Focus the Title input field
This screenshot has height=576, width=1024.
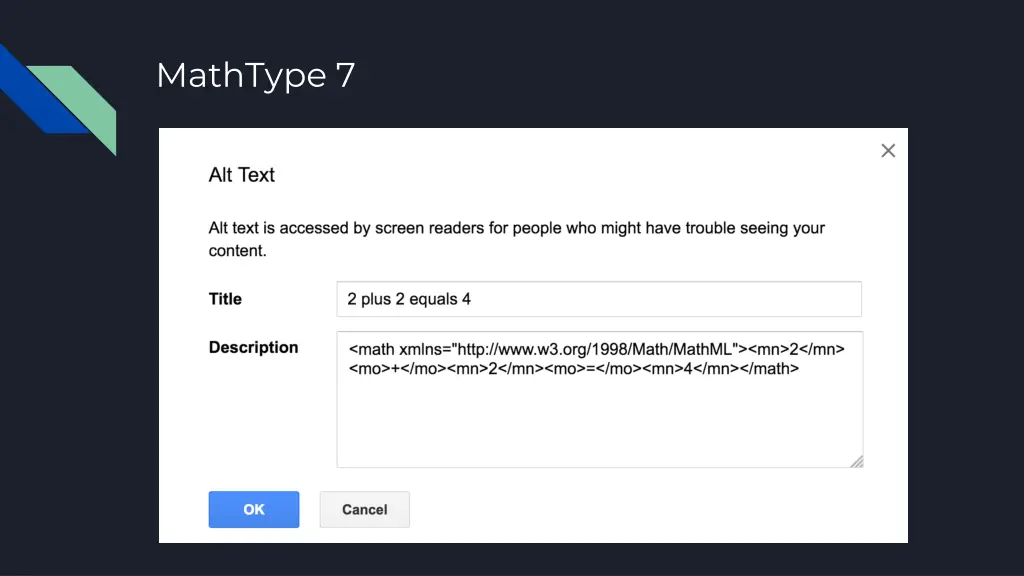point(599,299)
